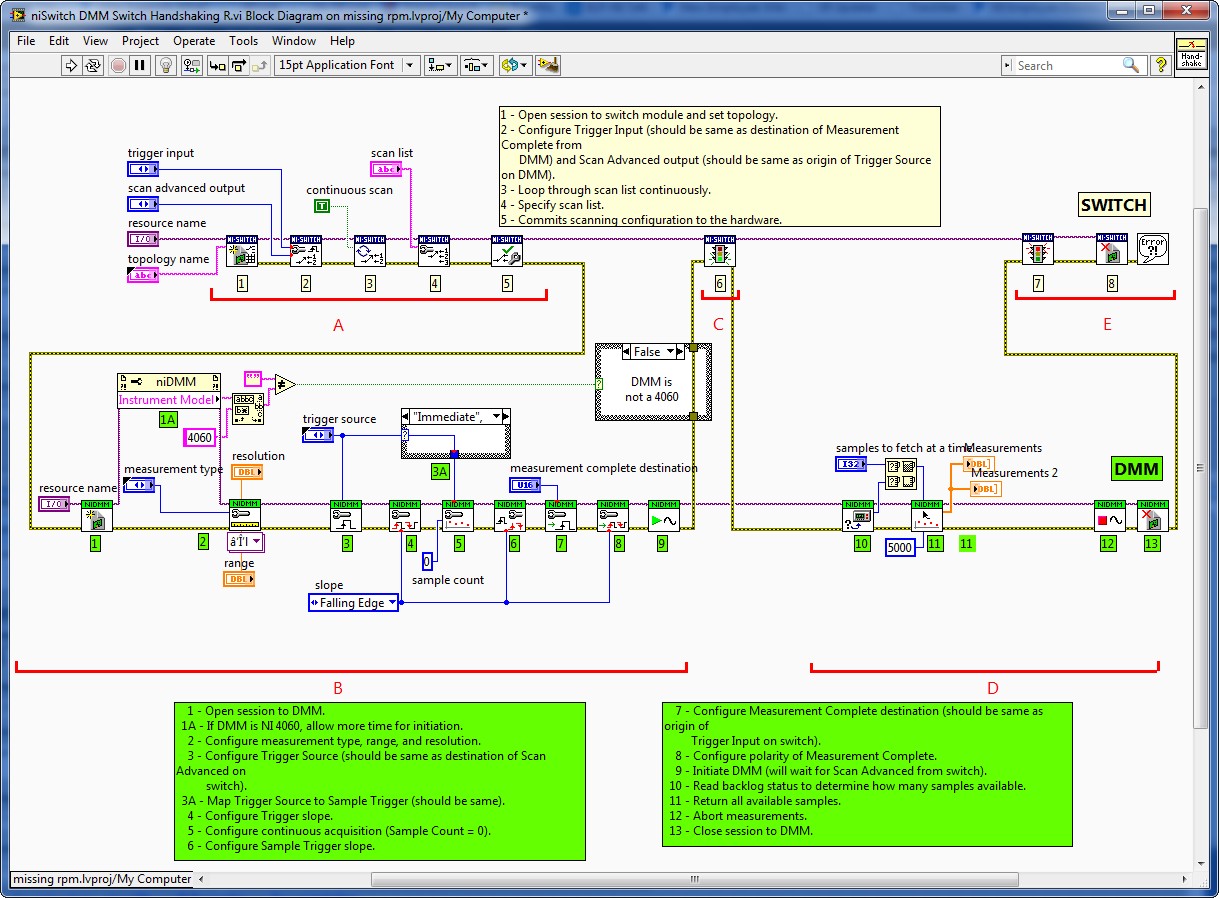This screenshot has height=898, width=1219.
Task: Click the sample count 0 constant
Action: [426, 560]
